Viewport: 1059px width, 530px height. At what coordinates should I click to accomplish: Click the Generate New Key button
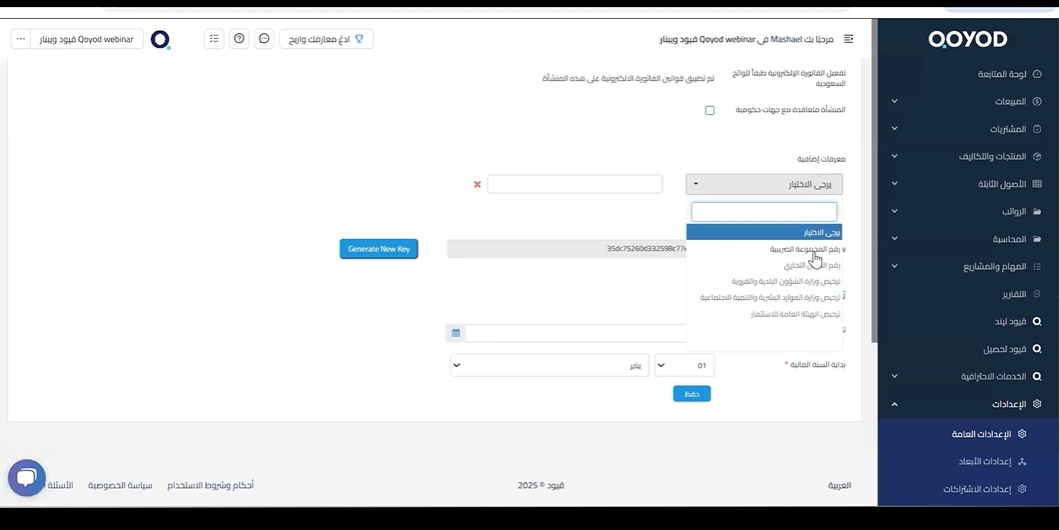(379, 249)
